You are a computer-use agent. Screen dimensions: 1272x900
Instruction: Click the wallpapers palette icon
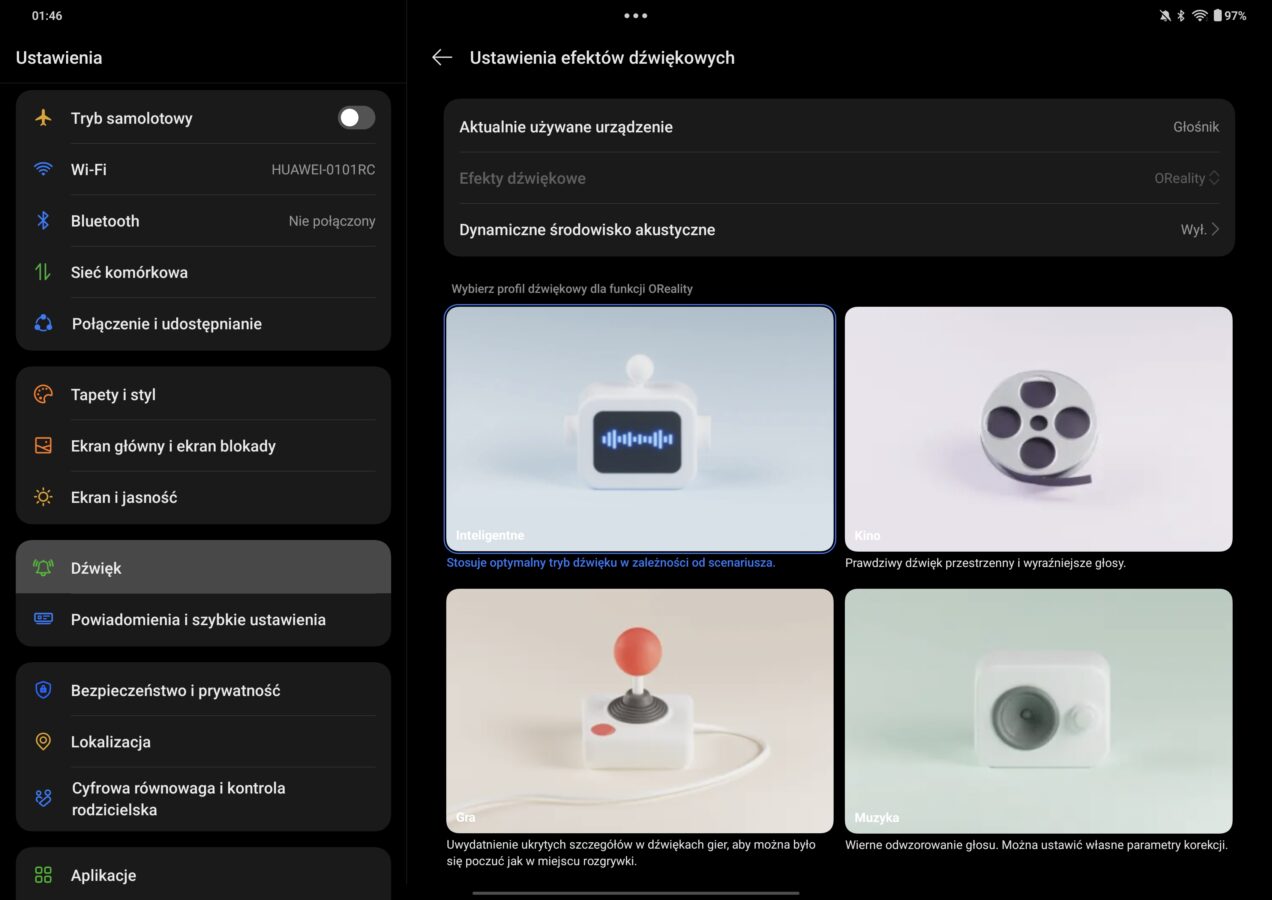coord(43,394)
